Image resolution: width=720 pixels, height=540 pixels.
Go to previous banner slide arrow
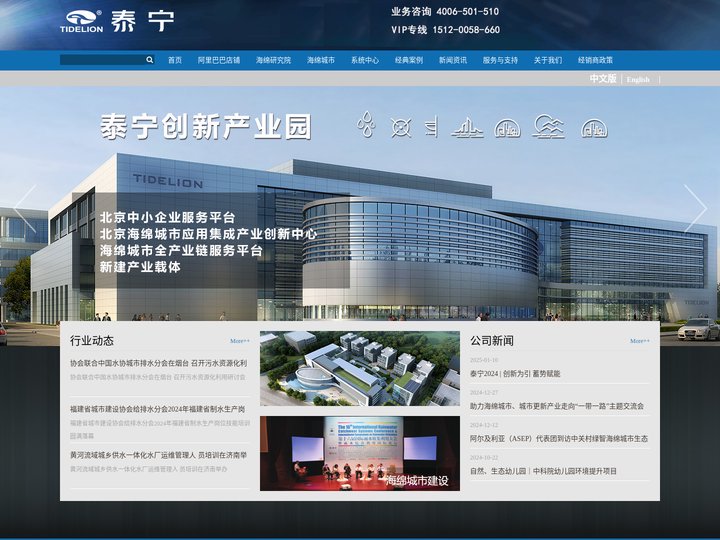click(x=25, y=208)
